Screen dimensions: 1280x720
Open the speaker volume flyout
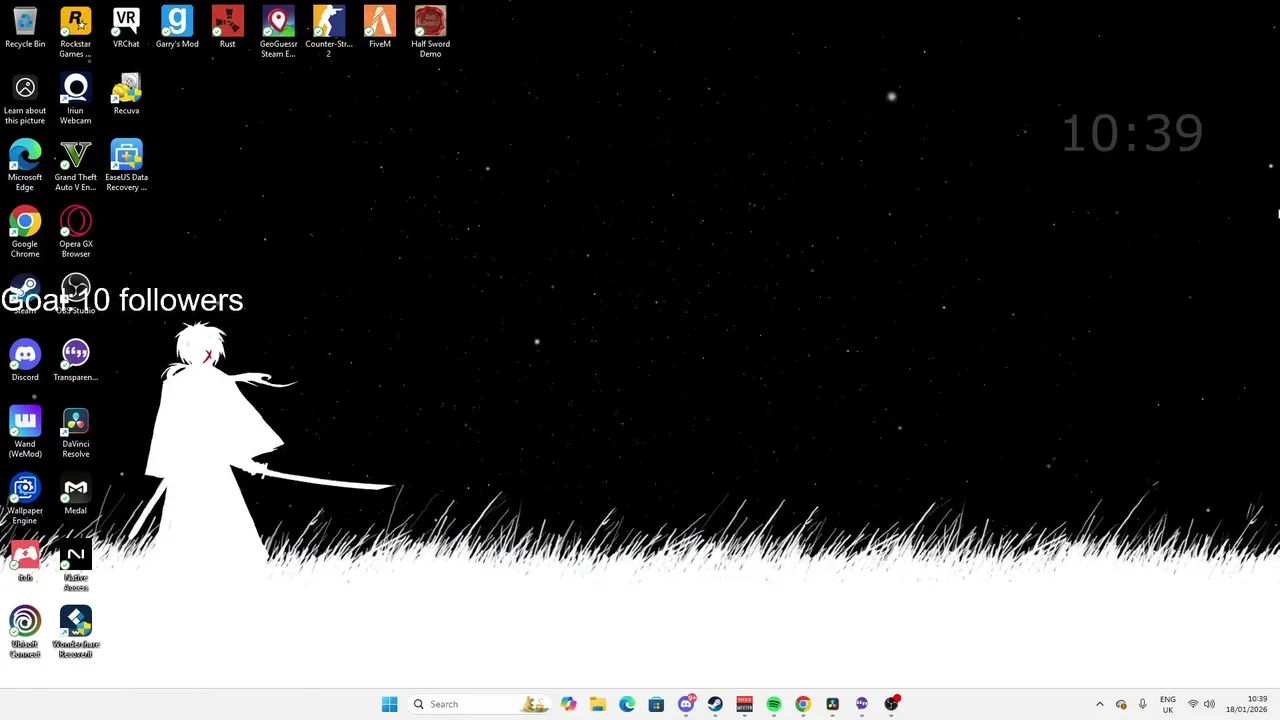(x=1209, y=704)
